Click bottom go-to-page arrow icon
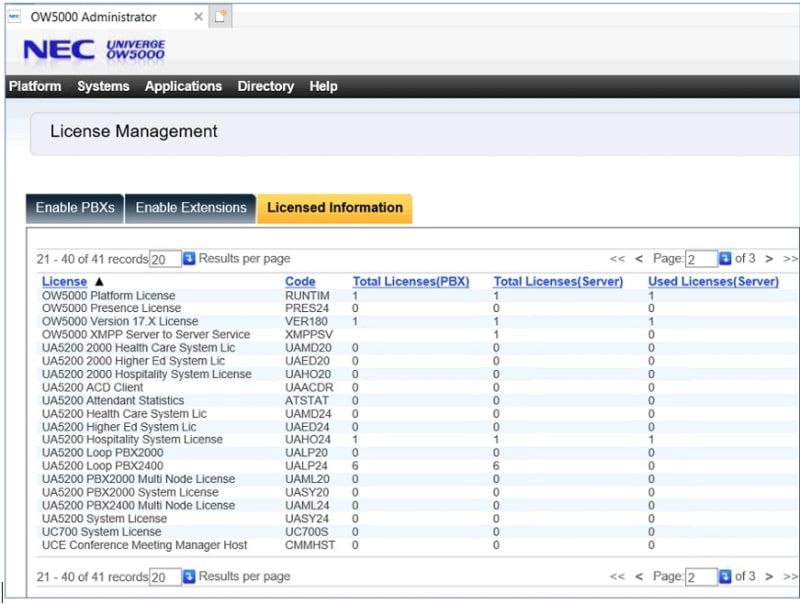 click(725, 576)
